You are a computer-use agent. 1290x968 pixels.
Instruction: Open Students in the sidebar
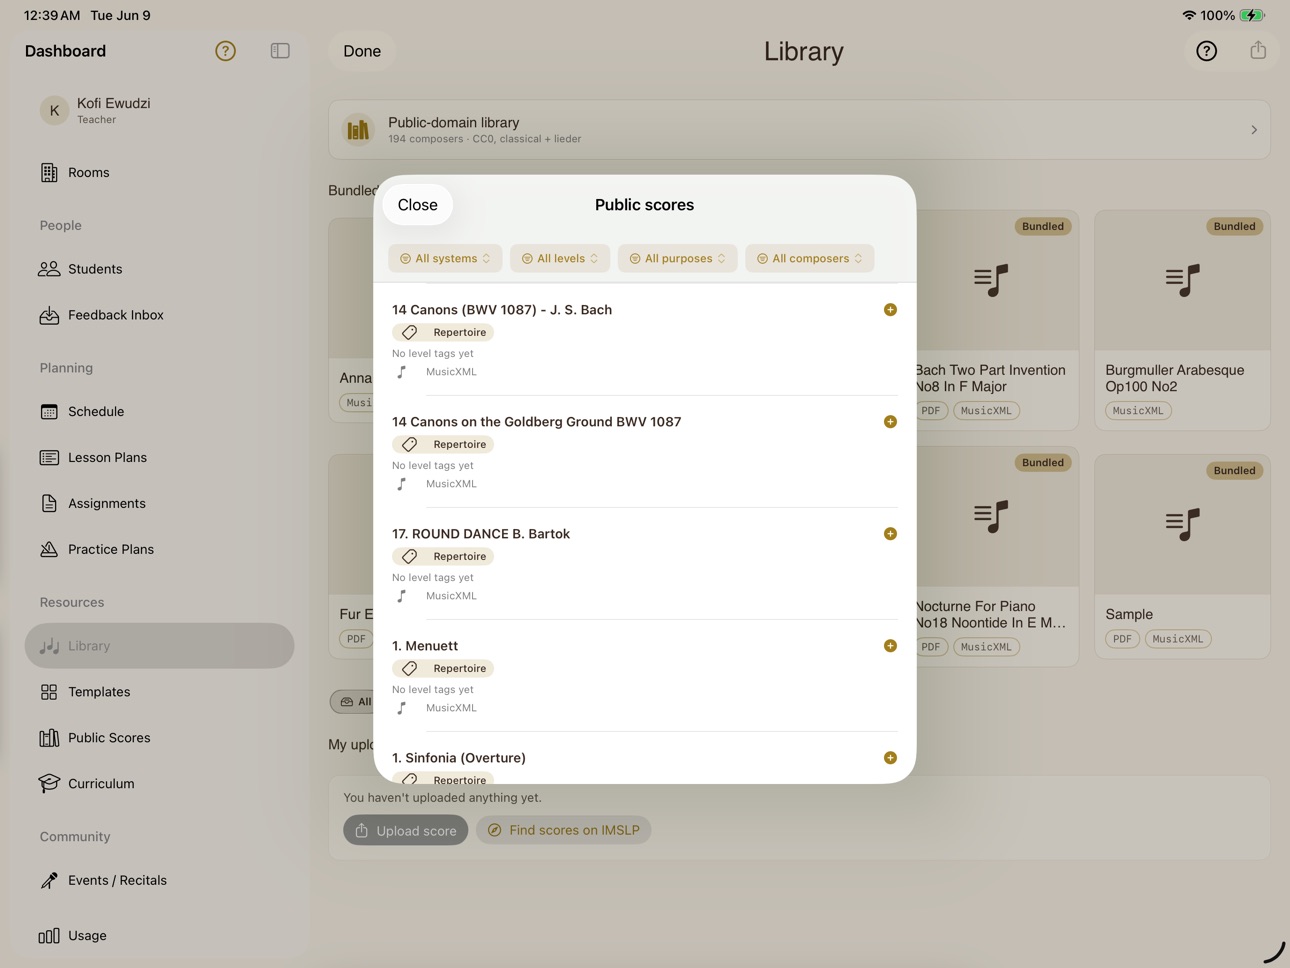point(160,269)
